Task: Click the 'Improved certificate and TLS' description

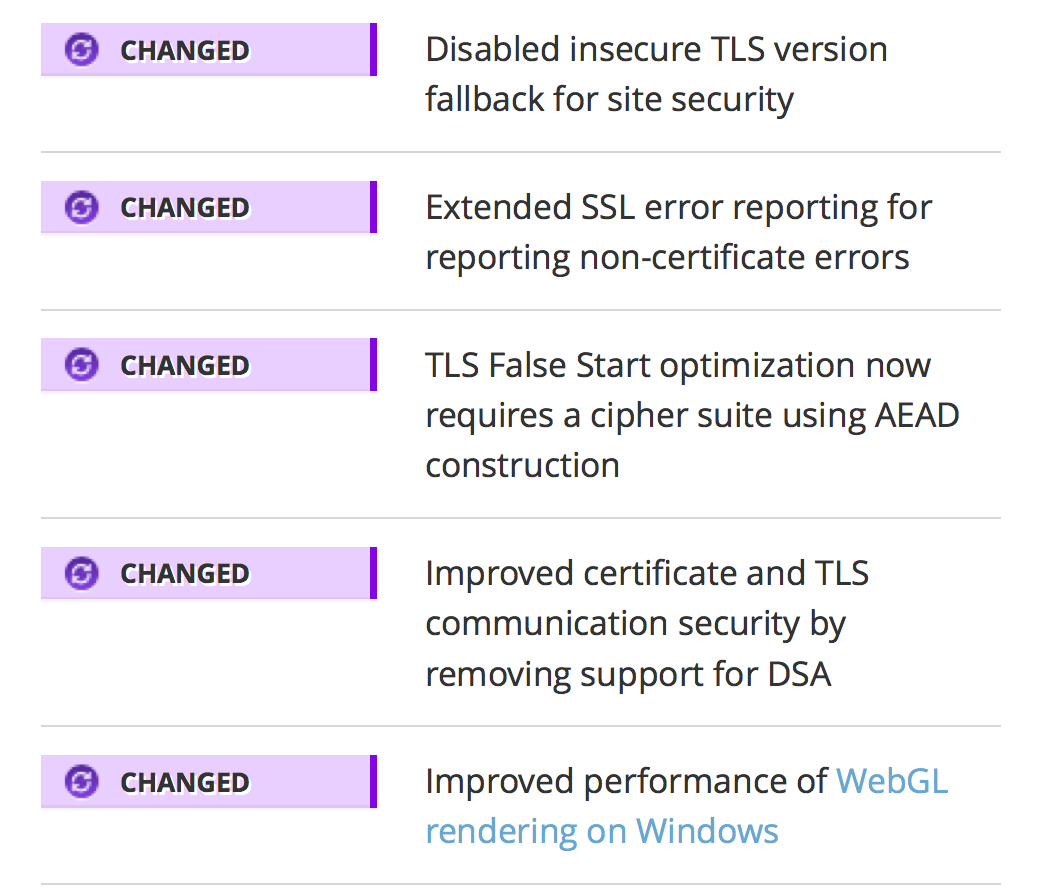Action: click(647, 623)
